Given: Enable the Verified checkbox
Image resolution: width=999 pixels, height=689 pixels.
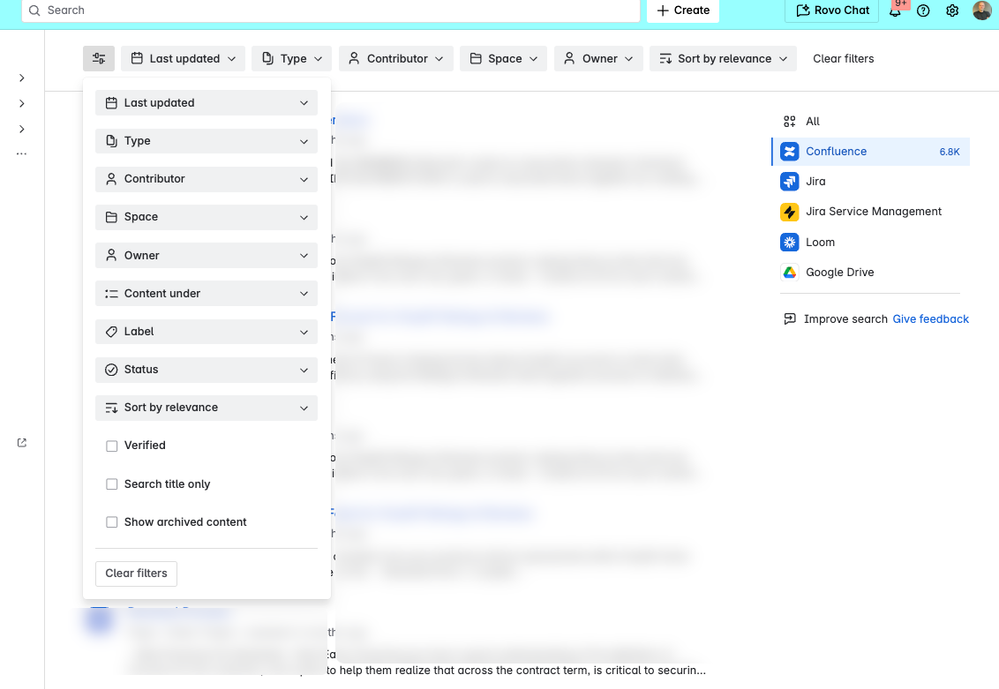Looking at the screenshot, I should tap(112, 446).
